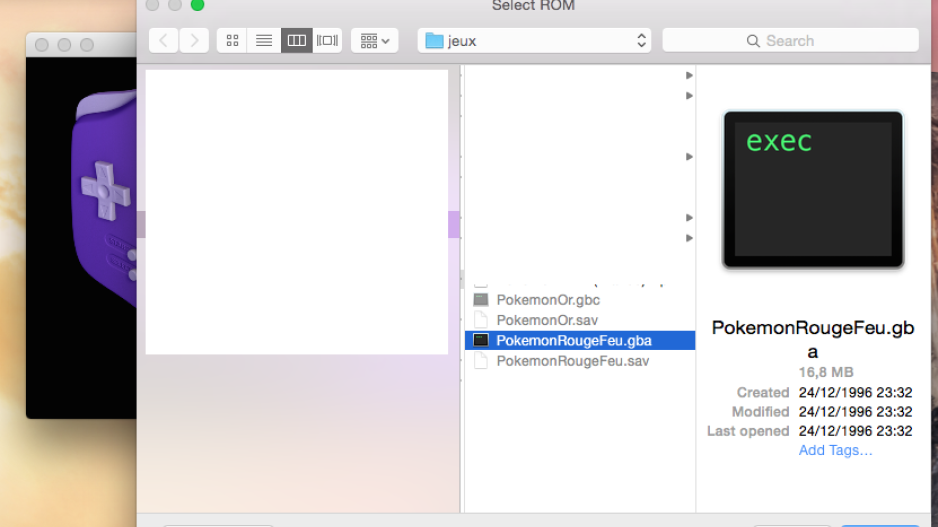The width and height of the screenshot is (938, 527).
Task: Click the 16,8 MB file size text
Action: pyautogui.click(x=826, y=372)
